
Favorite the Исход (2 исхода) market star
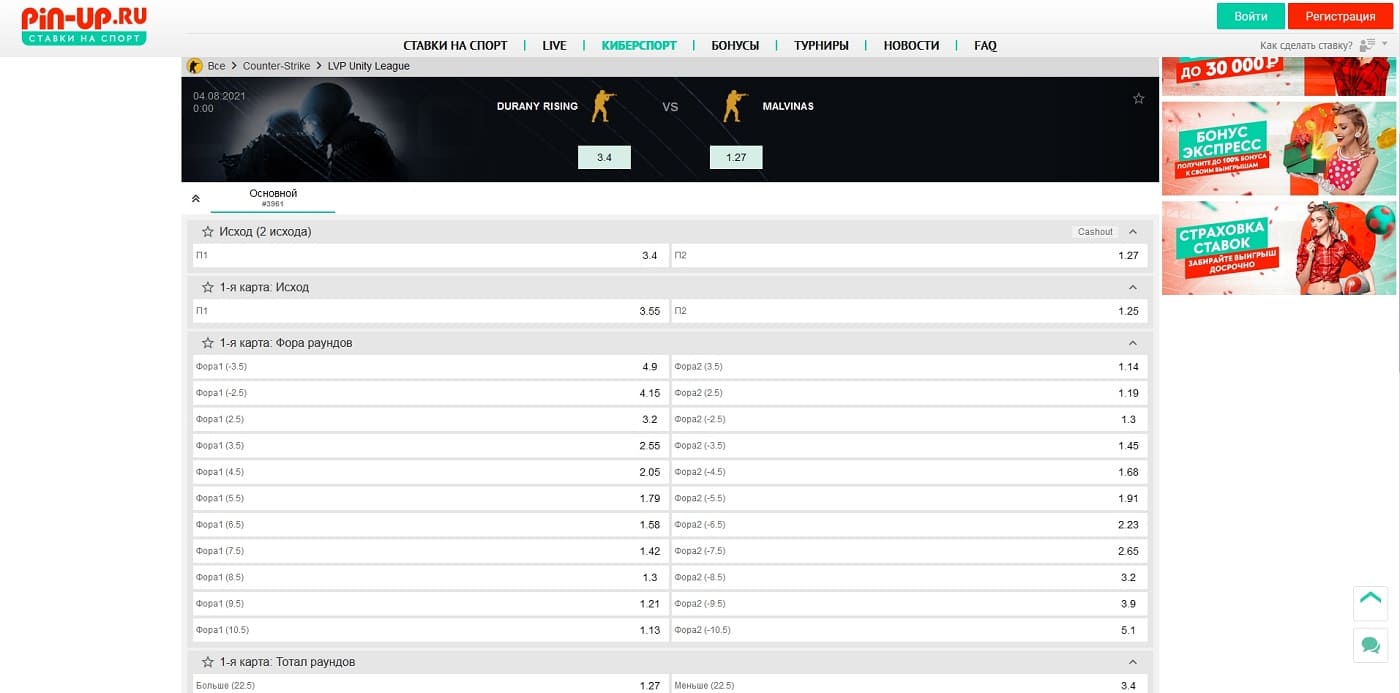(x=208, y=232)
